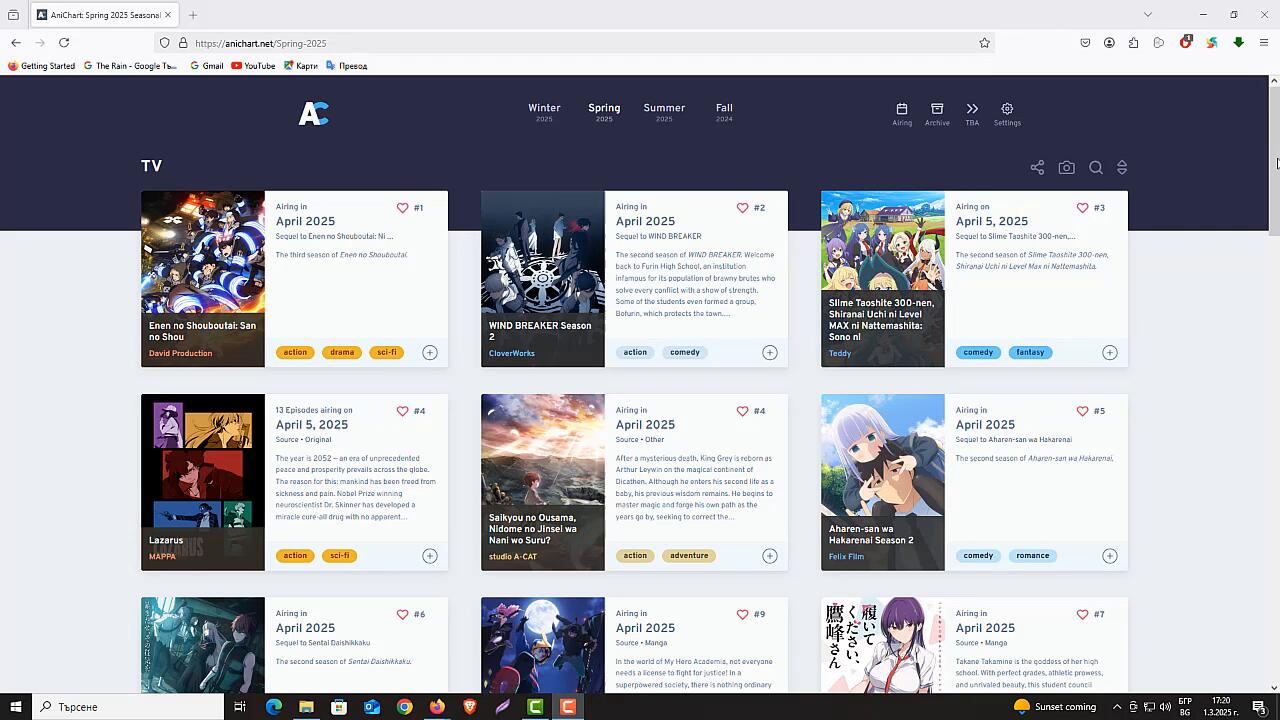Viewport: 1280px width, 720px height.
Task: Open Settings gear in site header
Action: tap(1007, 109)
